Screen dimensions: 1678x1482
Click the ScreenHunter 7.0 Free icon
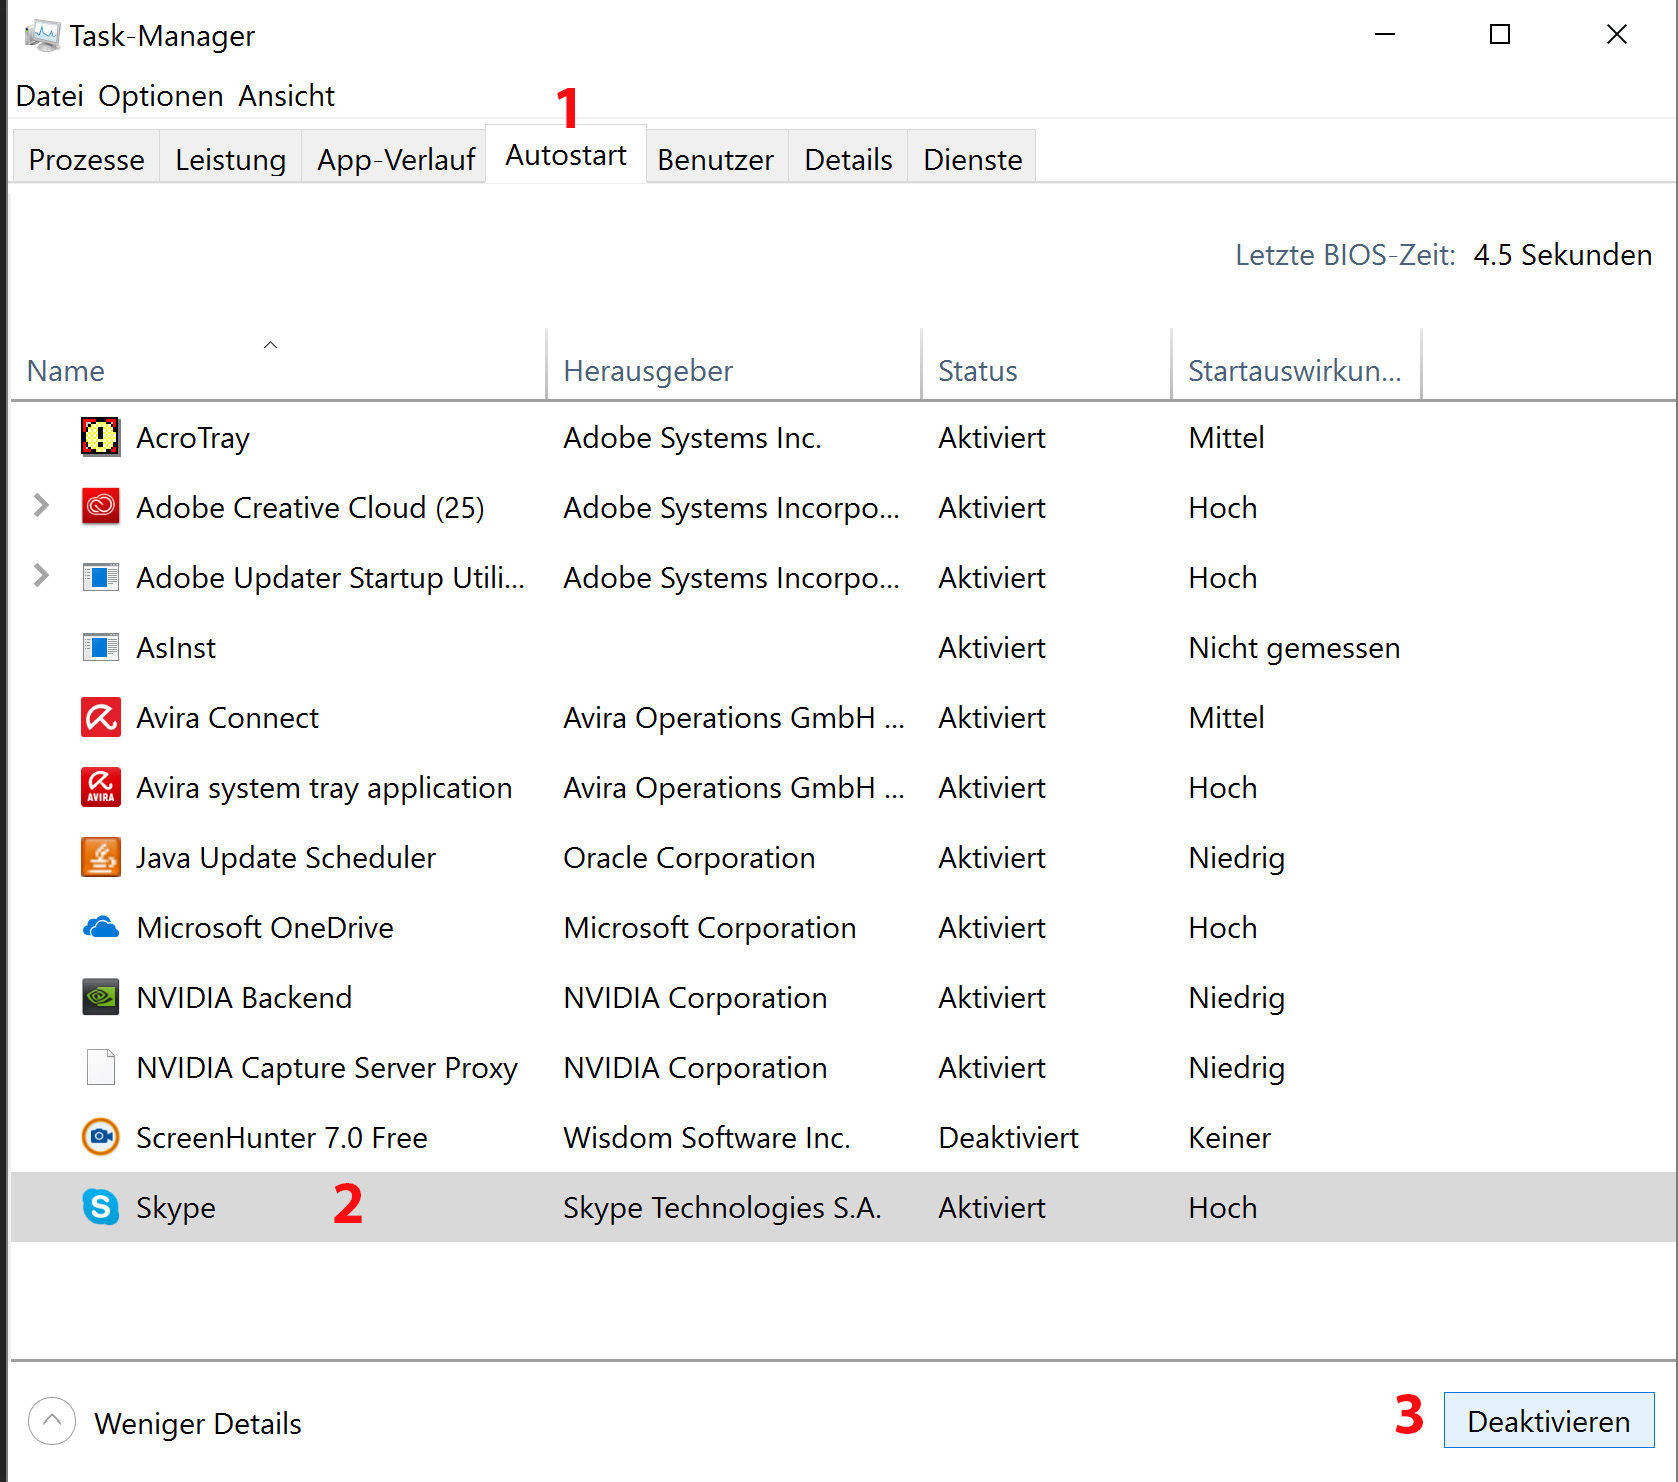100,1137
